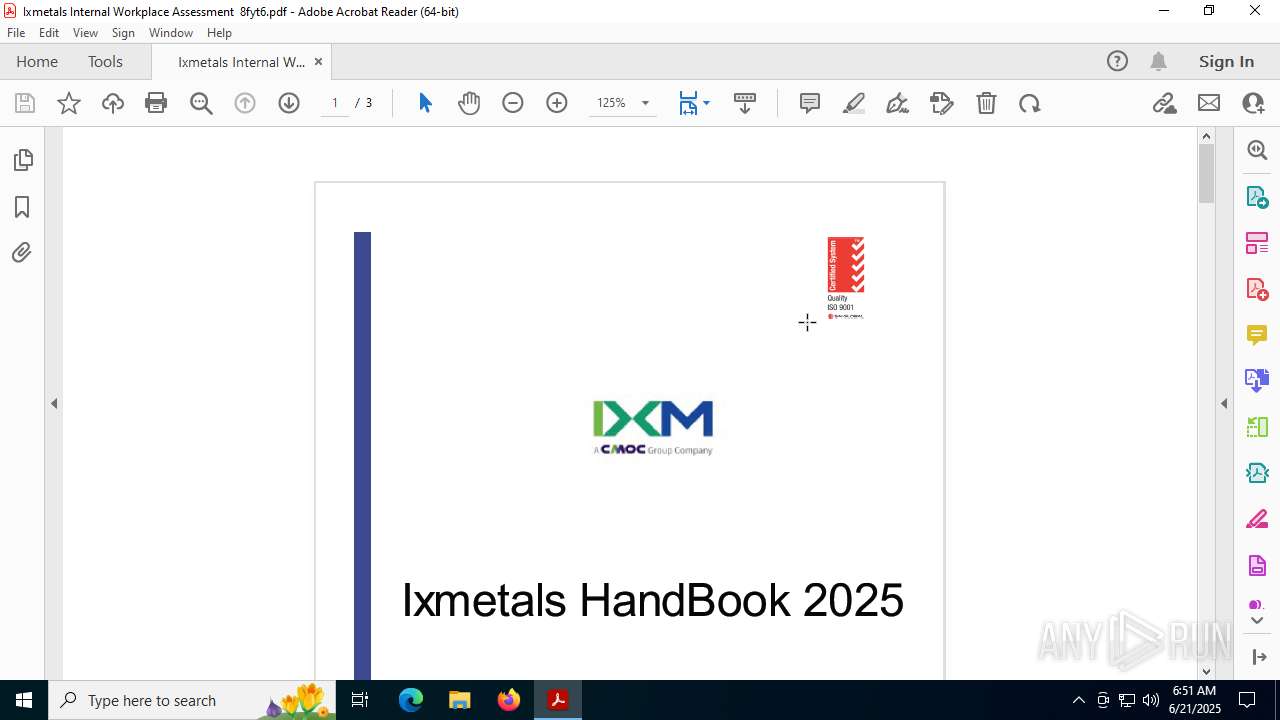Image resolution: width=1280 pixels, height=720 pixels.
Task: Open the File menu
Action: tap(16, 33)
